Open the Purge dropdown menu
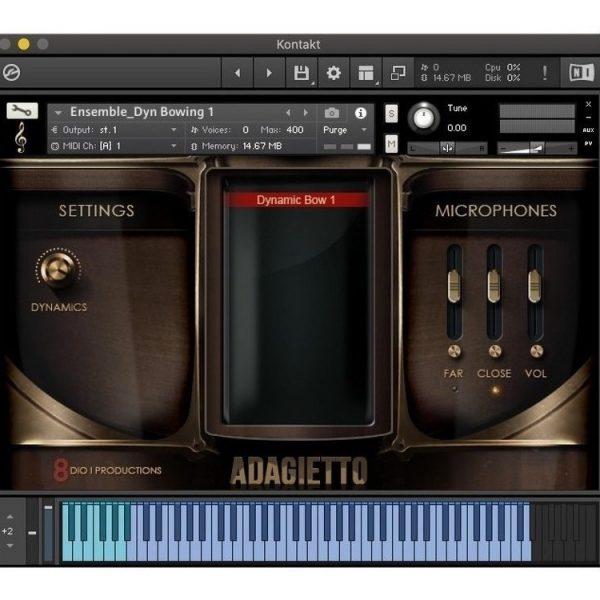The height and width of the screenshot is (600, 600). tap(345, 130)
